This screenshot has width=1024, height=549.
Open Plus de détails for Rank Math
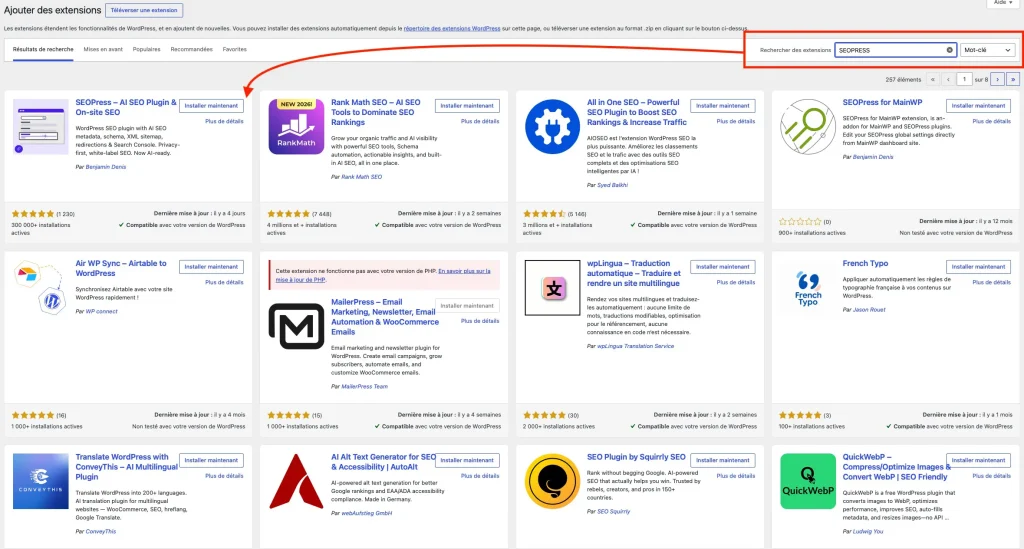point(480,121)
